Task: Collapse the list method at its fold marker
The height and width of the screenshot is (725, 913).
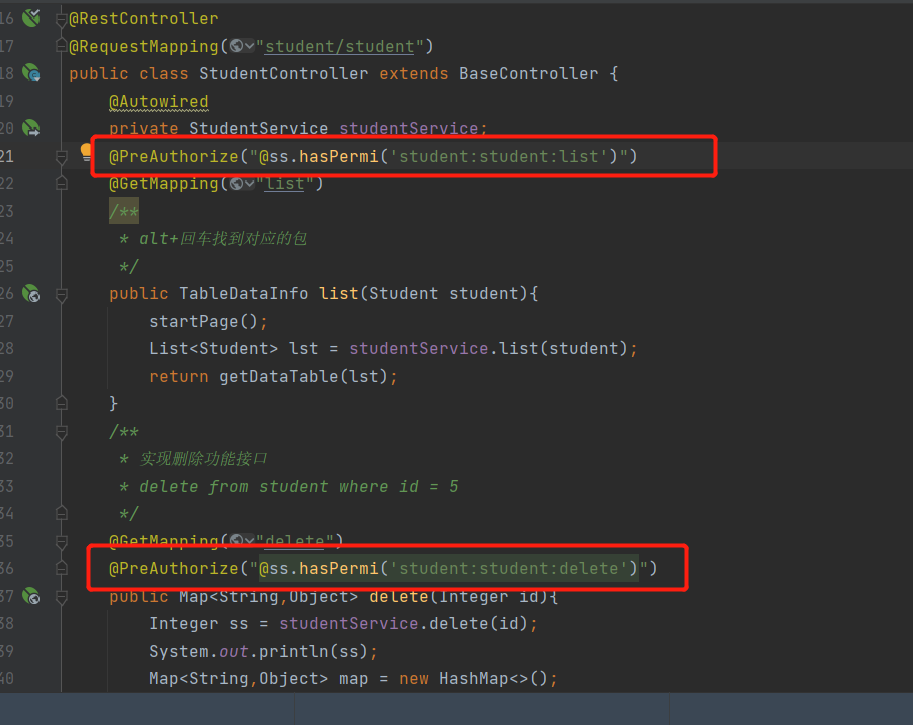Action: tap(61, 295)
